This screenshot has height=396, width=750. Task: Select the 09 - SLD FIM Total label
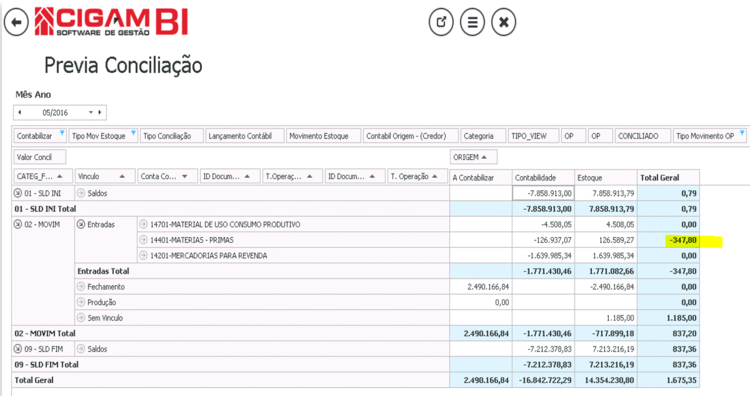46,364
